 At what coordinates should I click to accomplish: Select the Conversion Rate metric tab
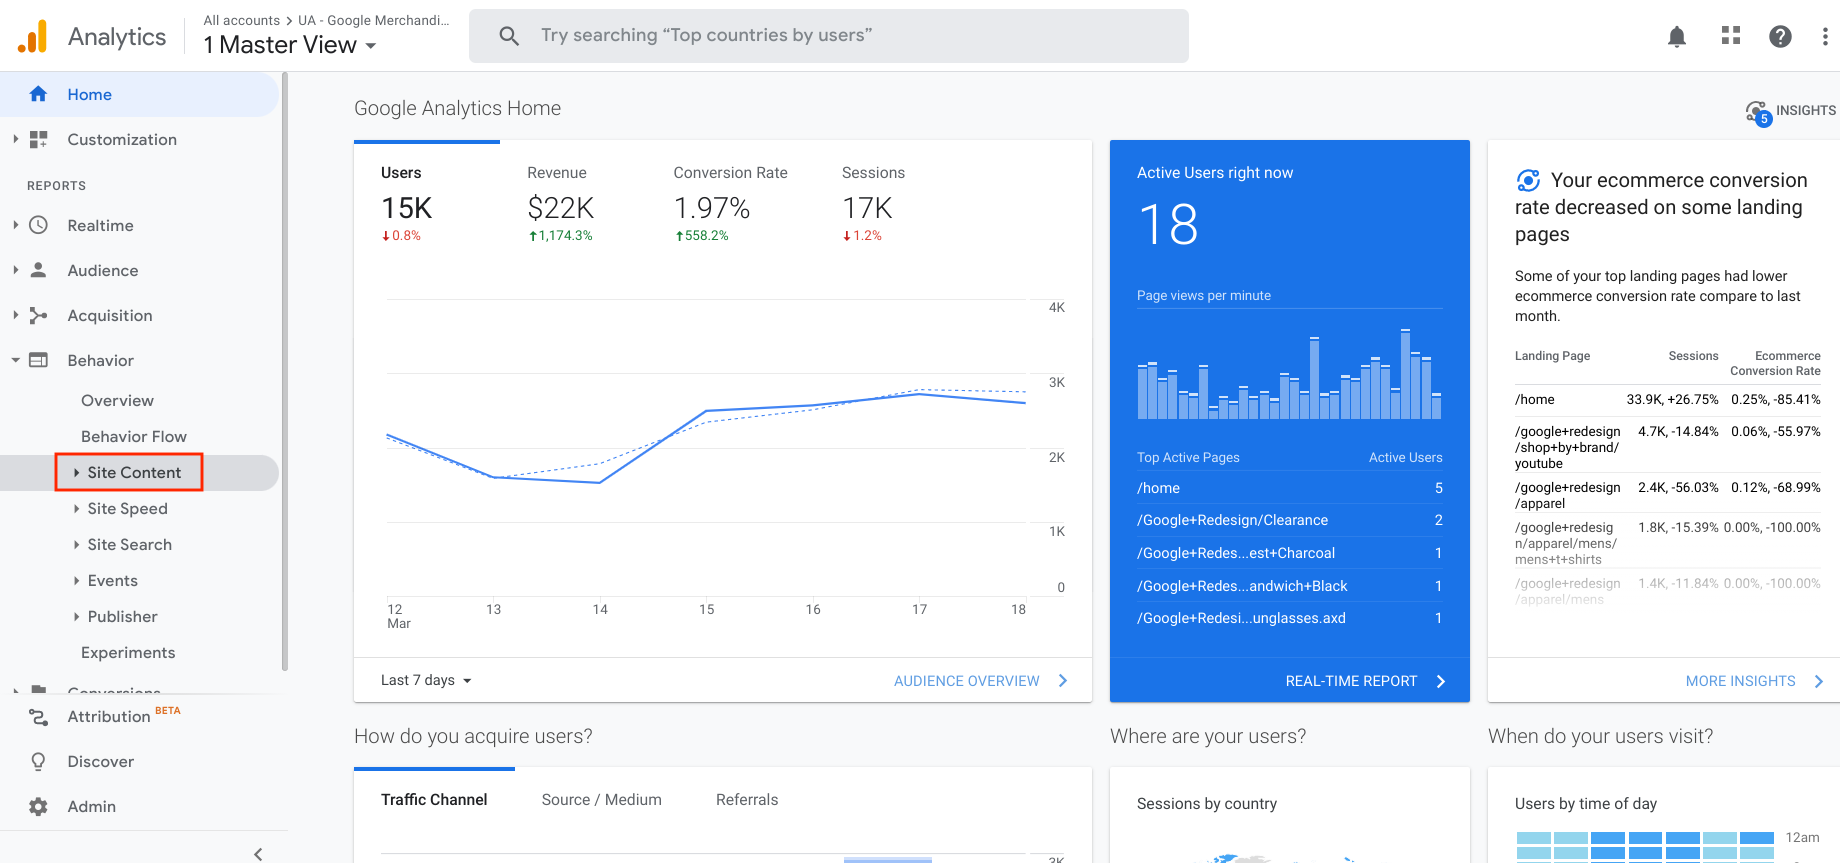click(730, 205)
